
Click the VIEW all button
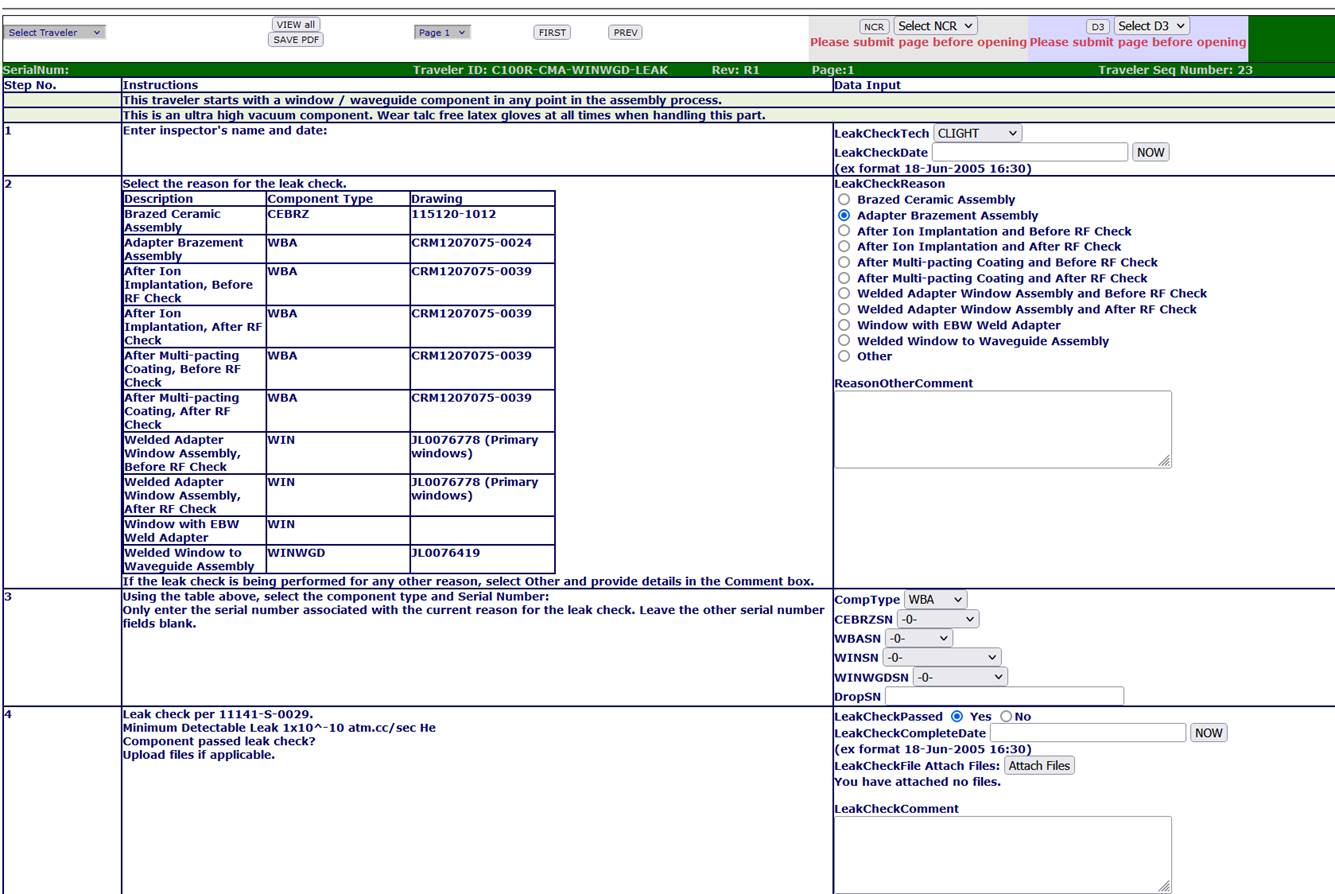coord(296,24)
